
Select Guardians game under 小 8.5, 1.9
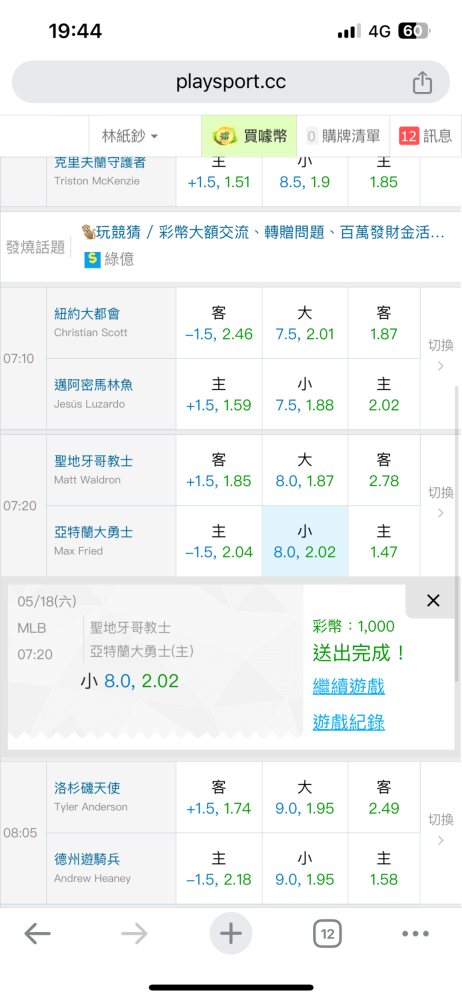[x=304, y=181]
